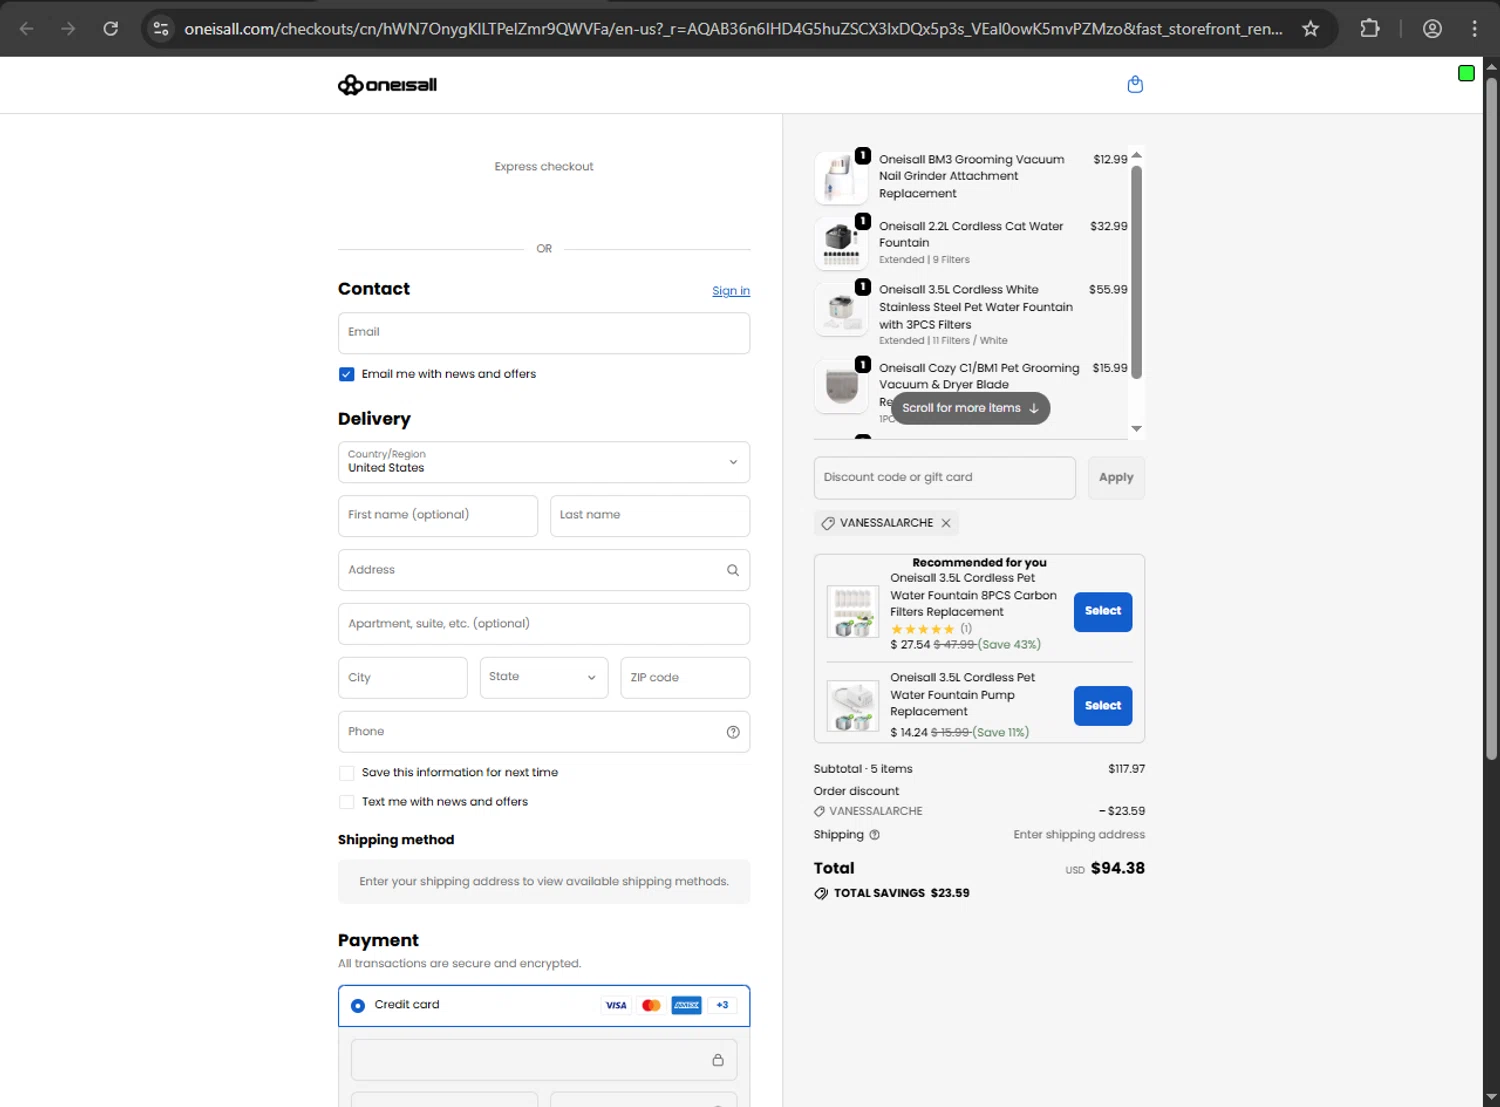Open the shopping bag cart icon
Image resolution: width=1500 pixels, height=1107 pixels.
point(1135,85)
